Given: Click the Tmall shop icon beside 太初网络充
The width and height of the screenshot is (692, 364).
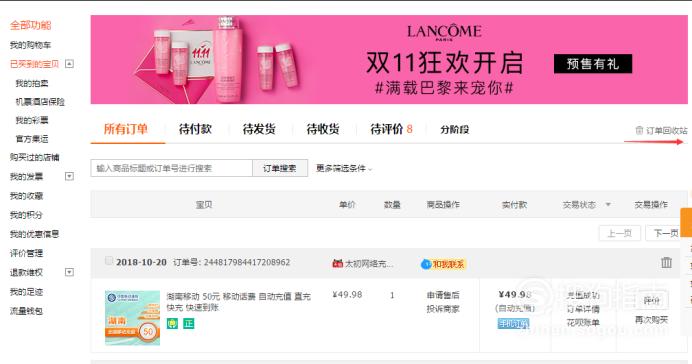Looking at the screenshot, I should (337, 263).
